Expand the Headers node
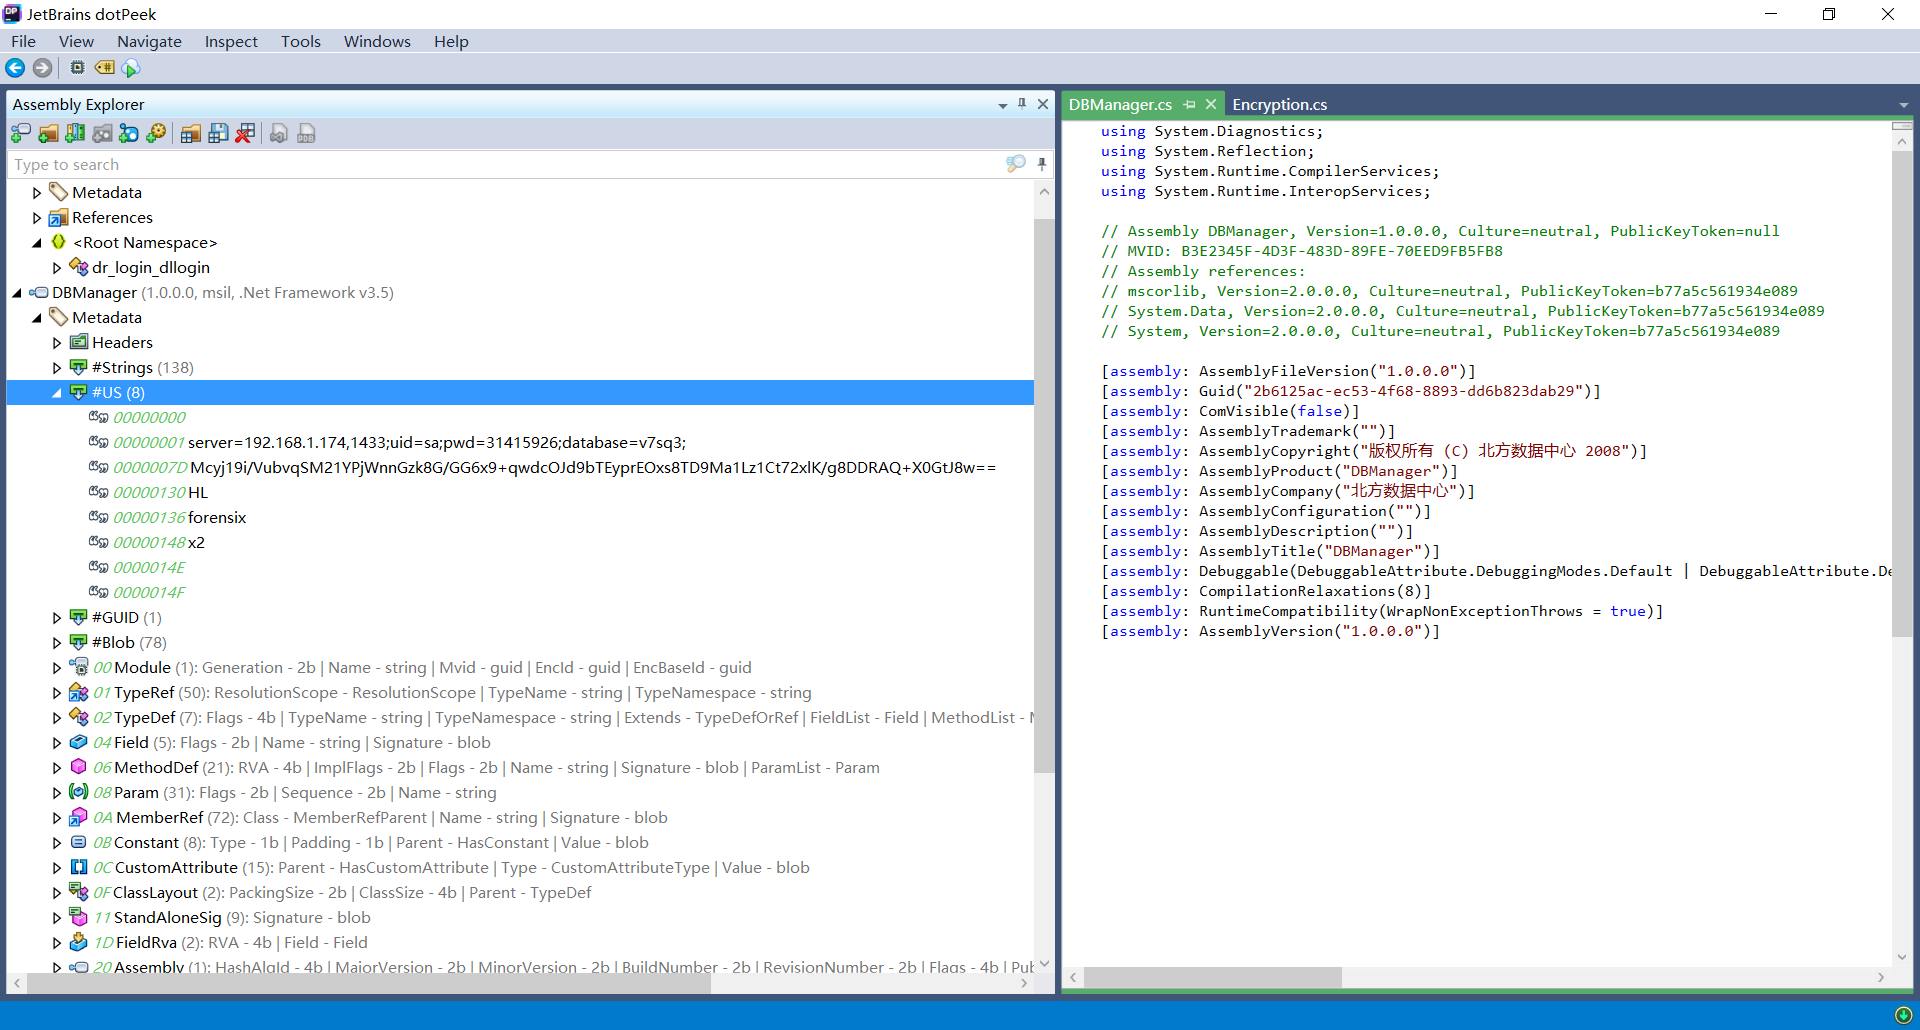 tap(57, 343)
